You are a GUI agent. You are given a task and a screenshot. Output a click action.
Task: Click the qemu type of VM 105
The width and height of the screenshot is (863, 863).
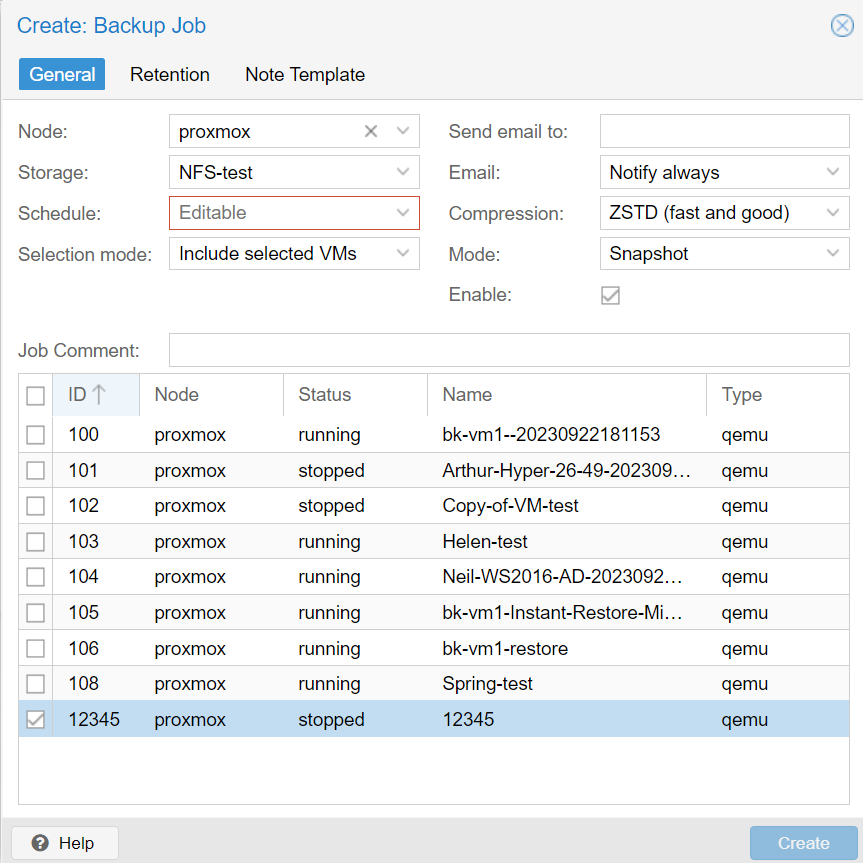[745, 613]
